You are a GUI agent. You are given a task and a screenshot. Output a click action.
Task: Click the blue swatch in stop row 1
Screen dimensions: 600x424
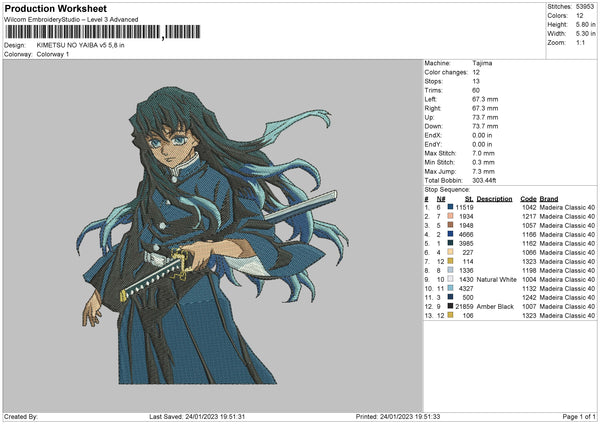450,207
